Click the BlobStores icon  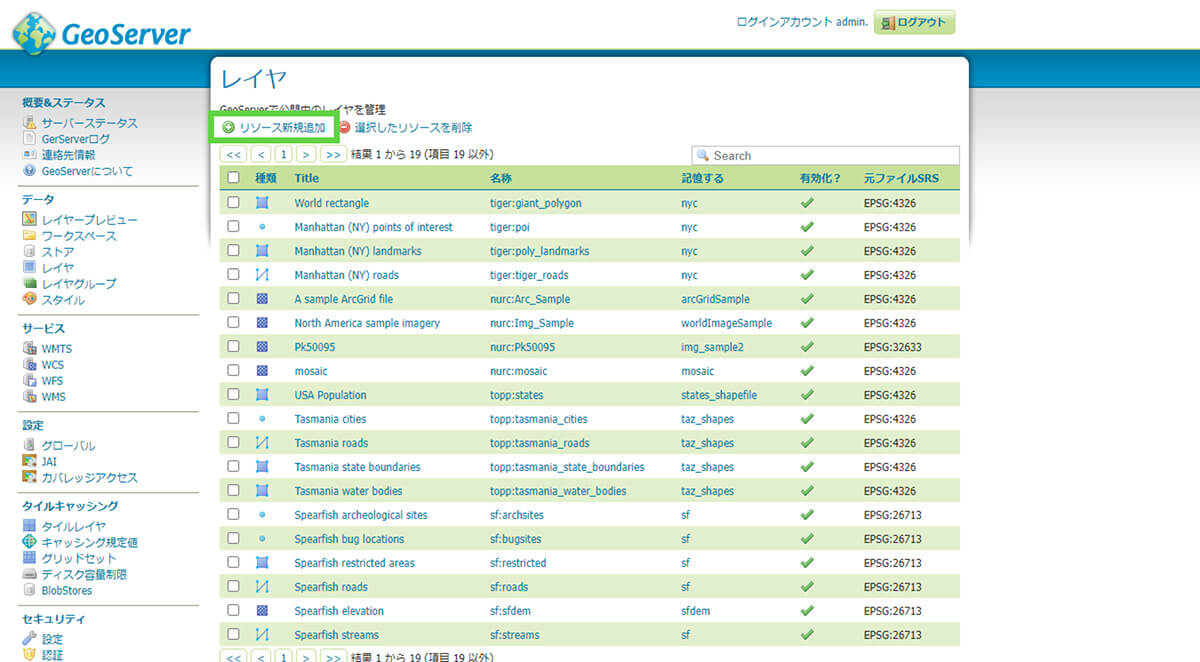click(30, 591)
